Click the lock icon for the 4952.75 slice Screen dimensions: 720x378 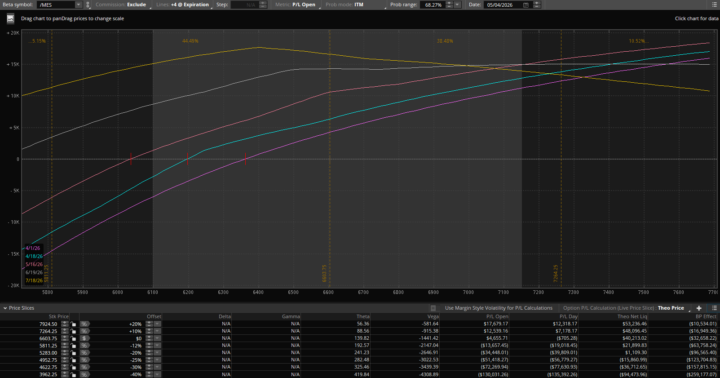(73, 360)
